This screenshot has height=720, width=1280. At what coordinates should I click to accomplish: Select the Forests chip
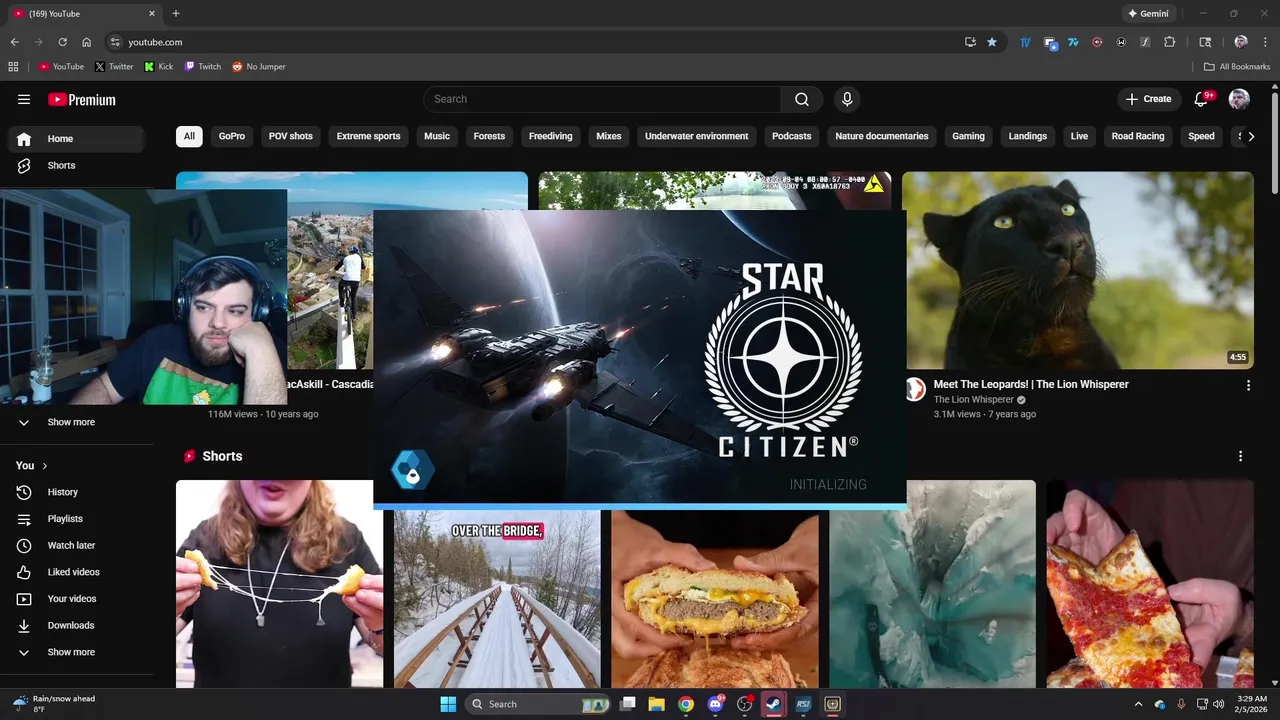489,136
